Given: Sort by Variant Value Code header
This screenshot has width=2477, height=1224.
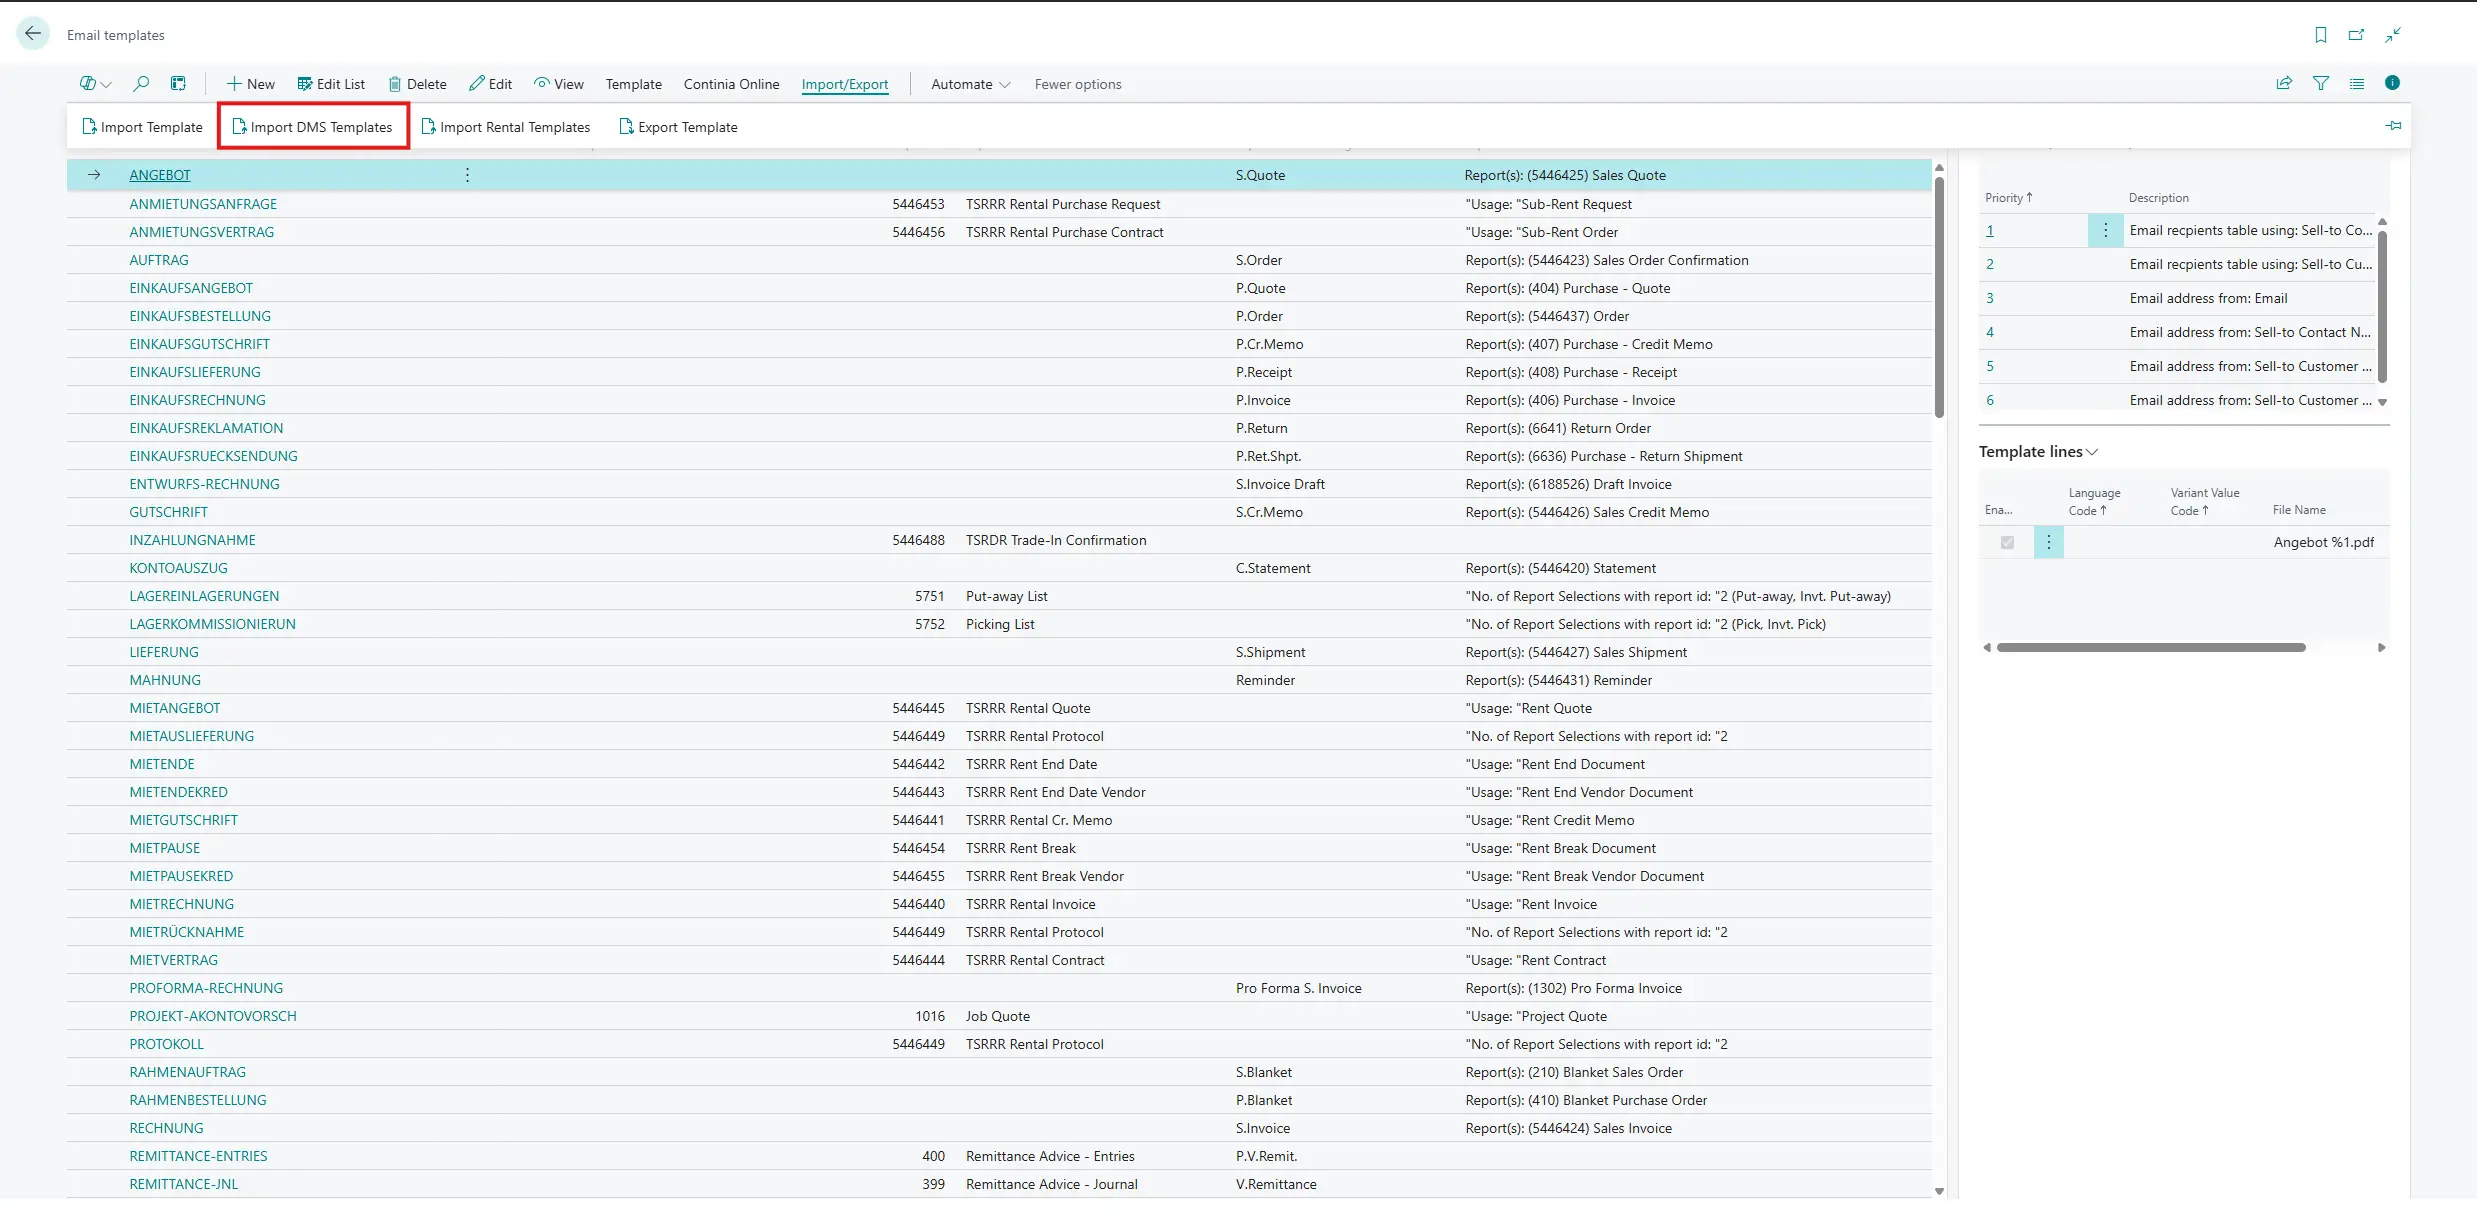Looking at the screenshot, I should pos(2204,502).
